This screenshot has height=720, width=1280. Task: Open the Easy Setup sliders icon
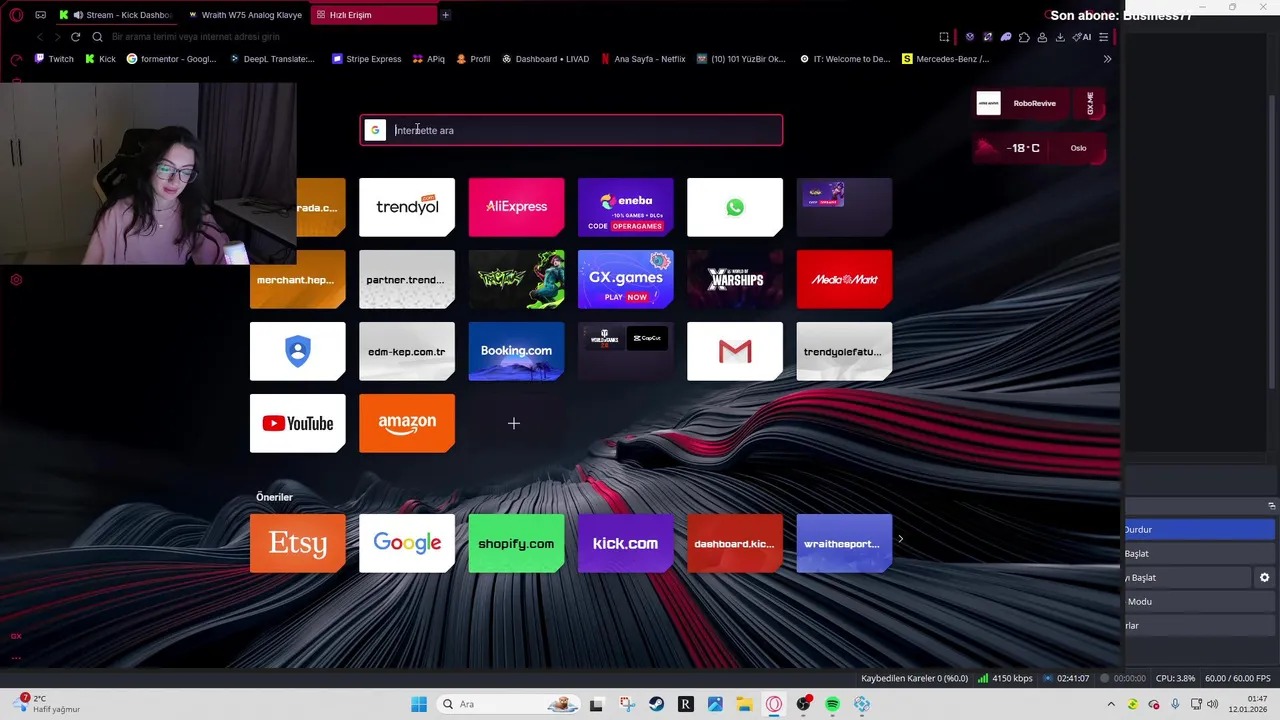[x=1103, y=37]
